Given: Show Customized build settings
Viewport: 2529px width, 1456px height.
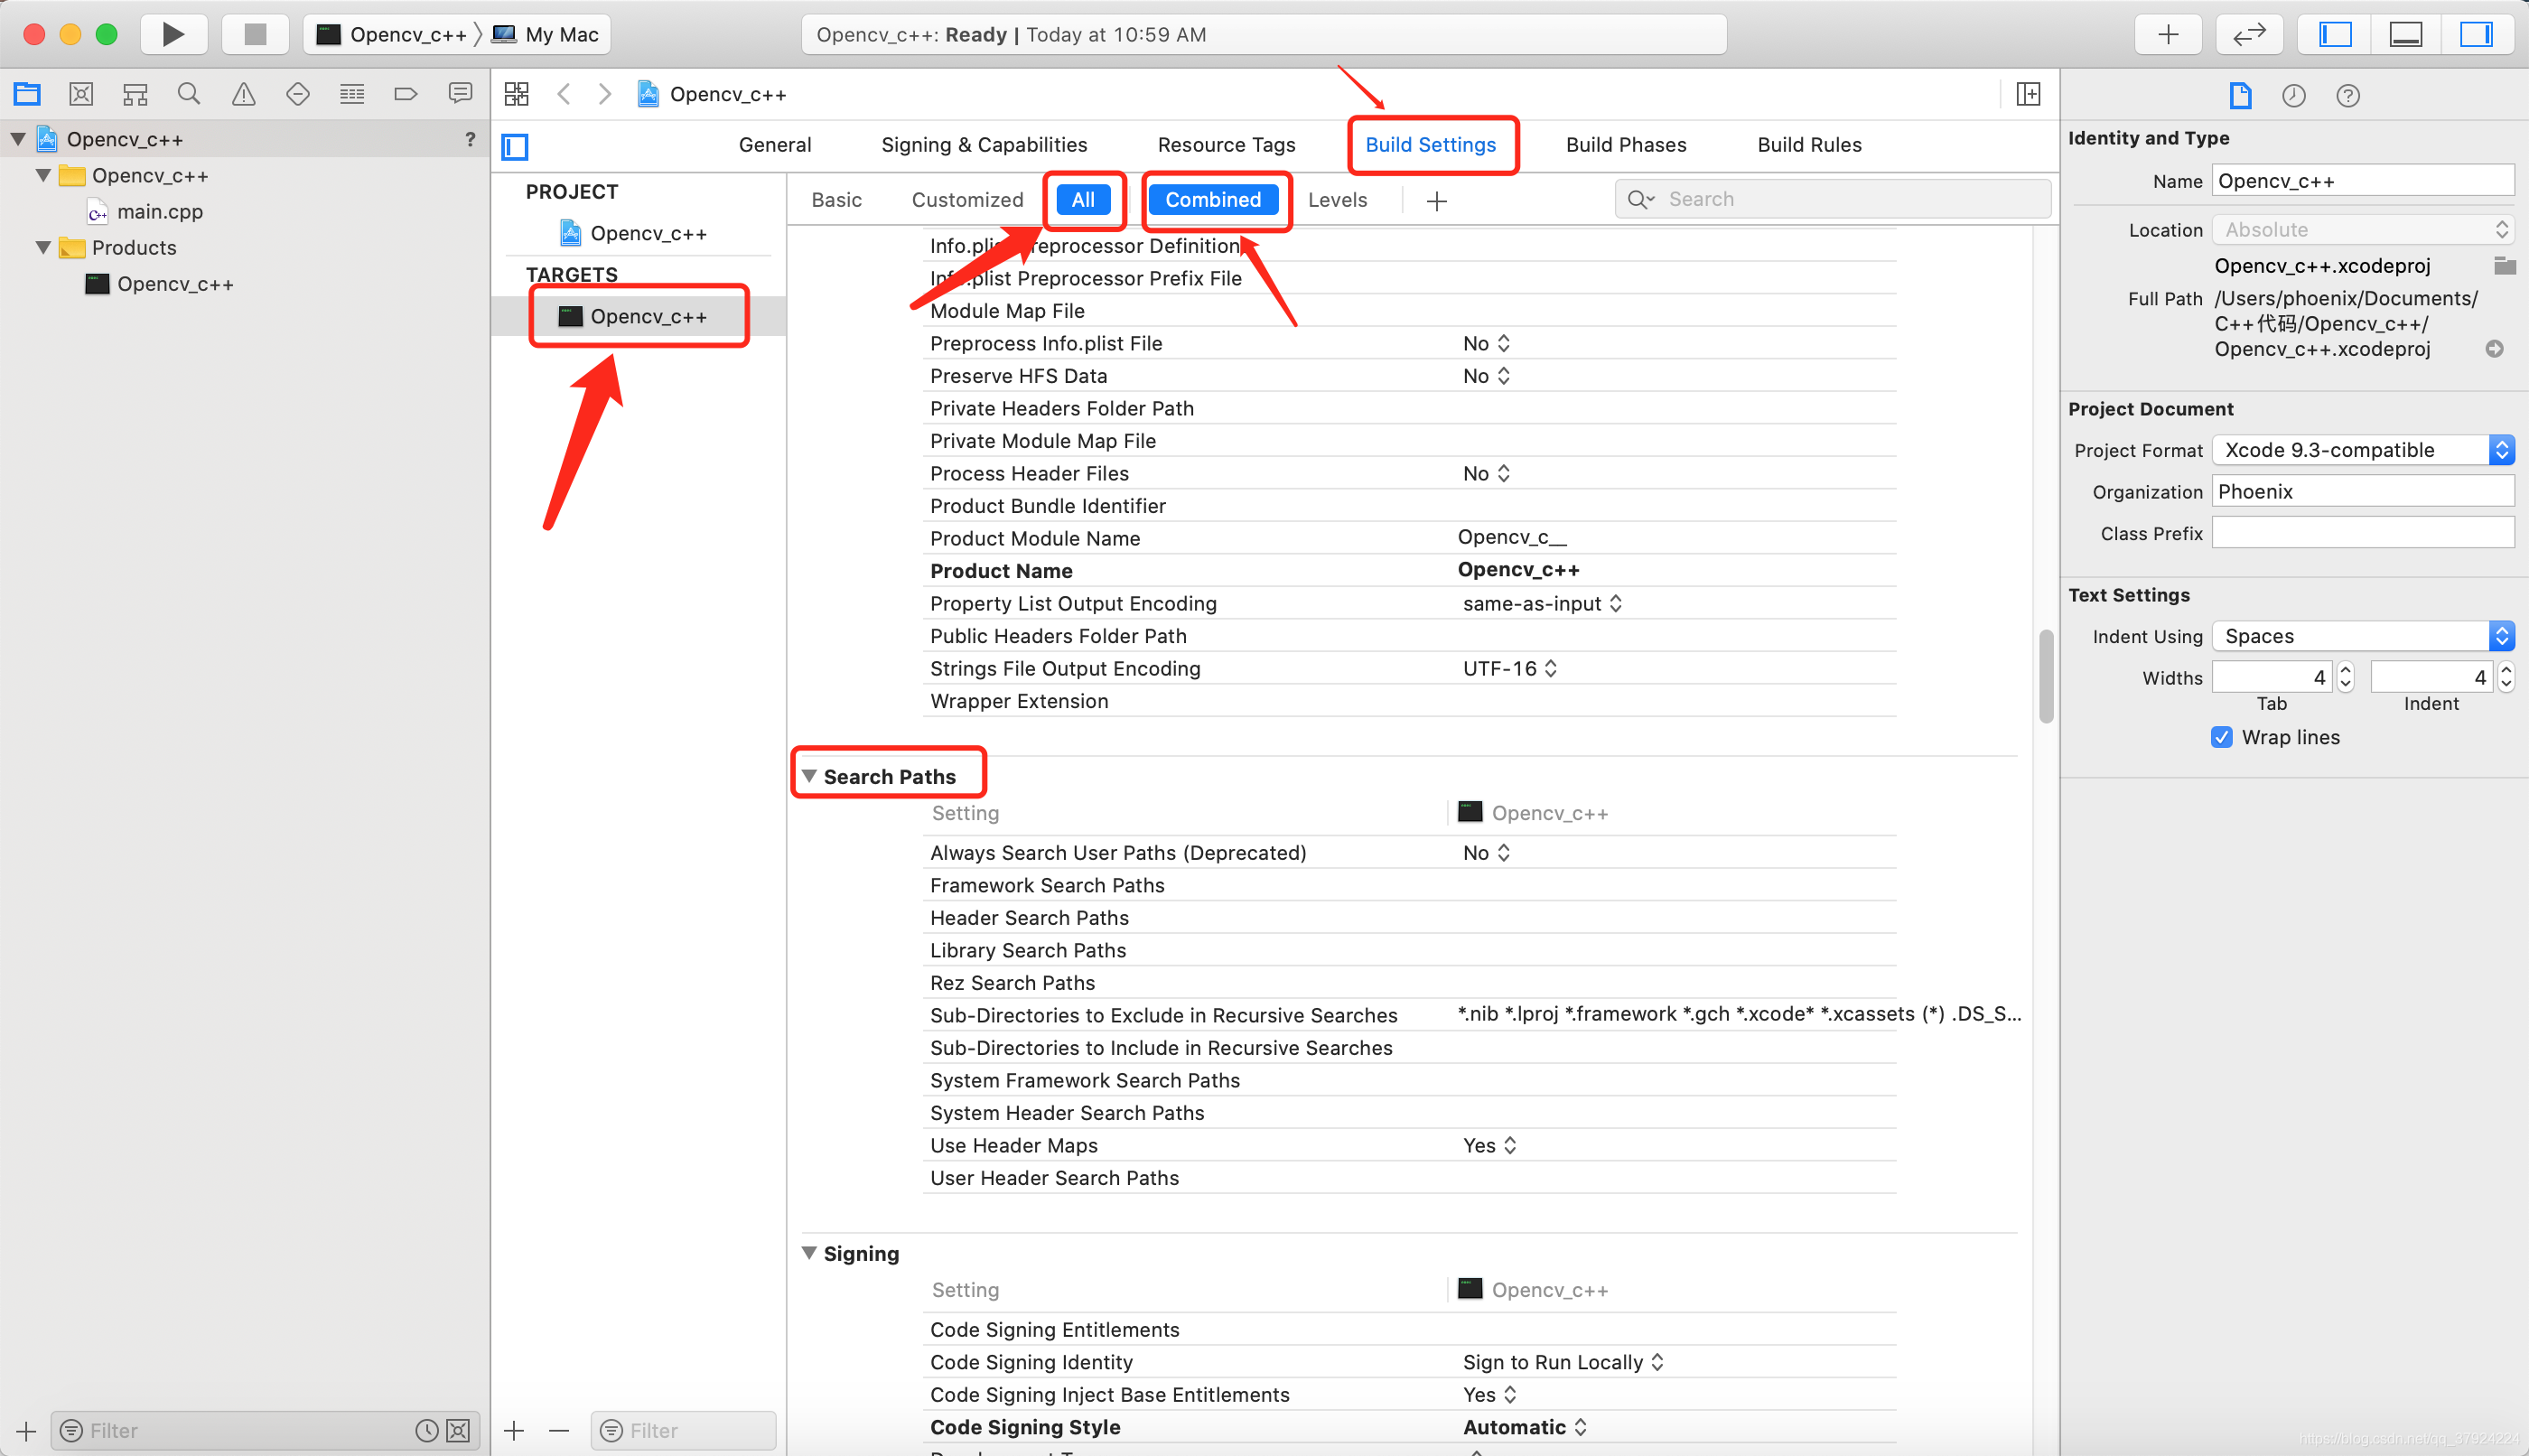Looking at the screenshot, I should click(967, 200).
